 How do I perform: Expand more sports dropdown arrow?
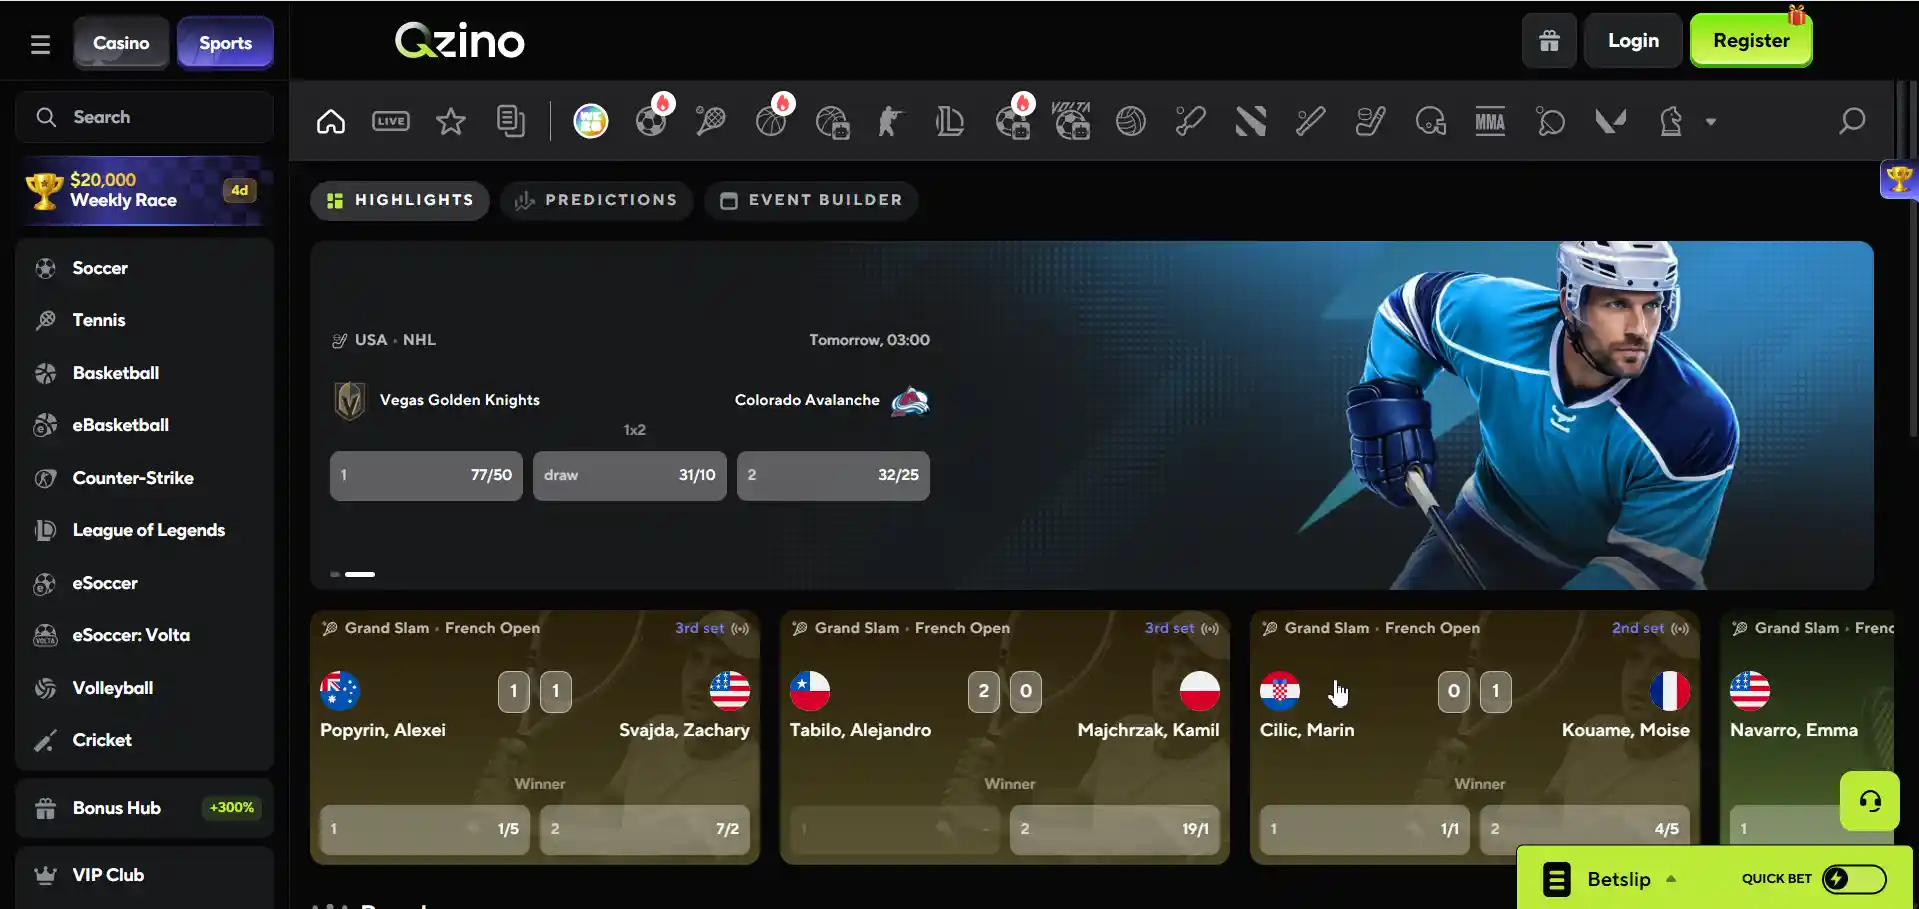[x=1711, y=122]
